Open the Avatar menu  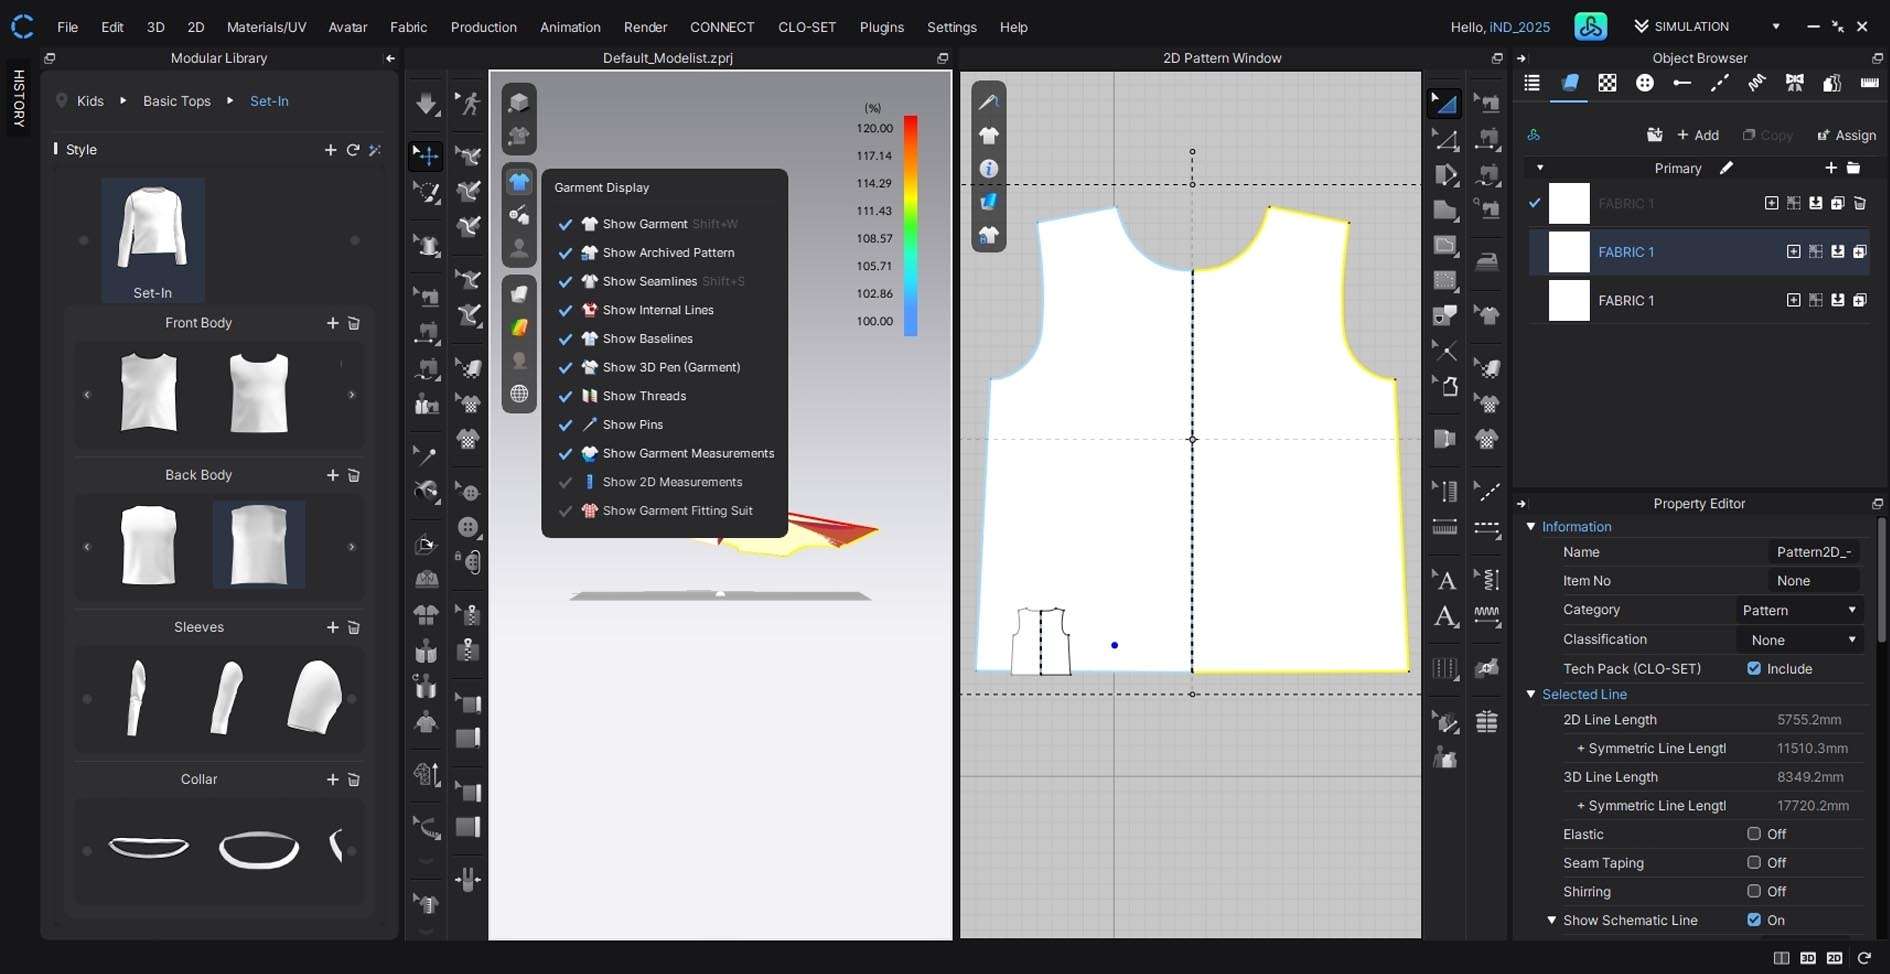[x=347, y=27]
